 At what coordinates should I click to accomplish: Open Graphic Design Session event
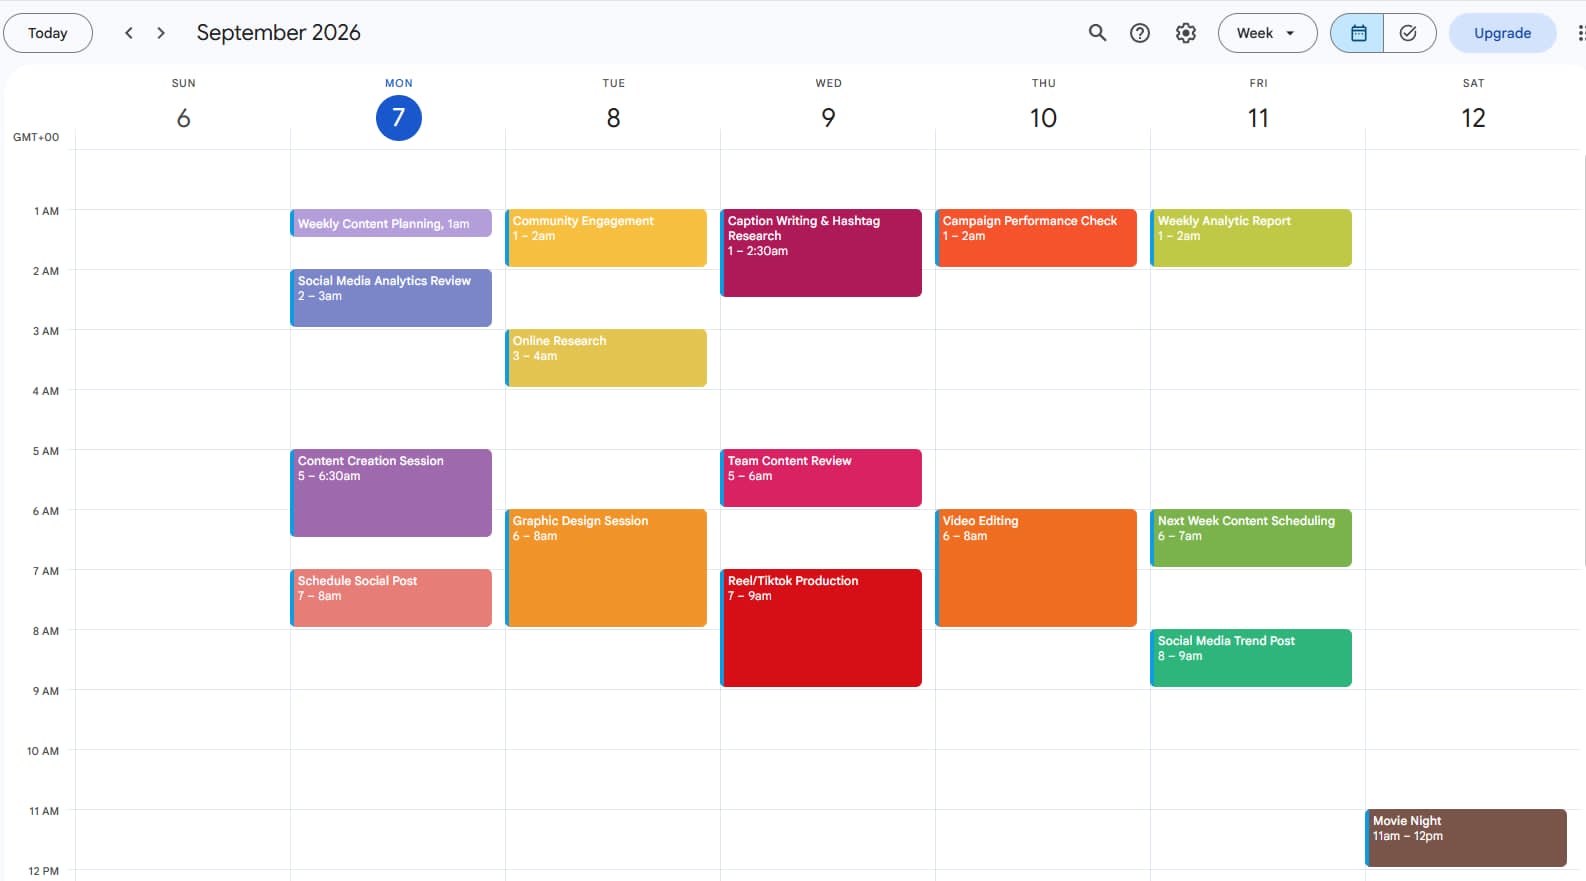(606, 568)
